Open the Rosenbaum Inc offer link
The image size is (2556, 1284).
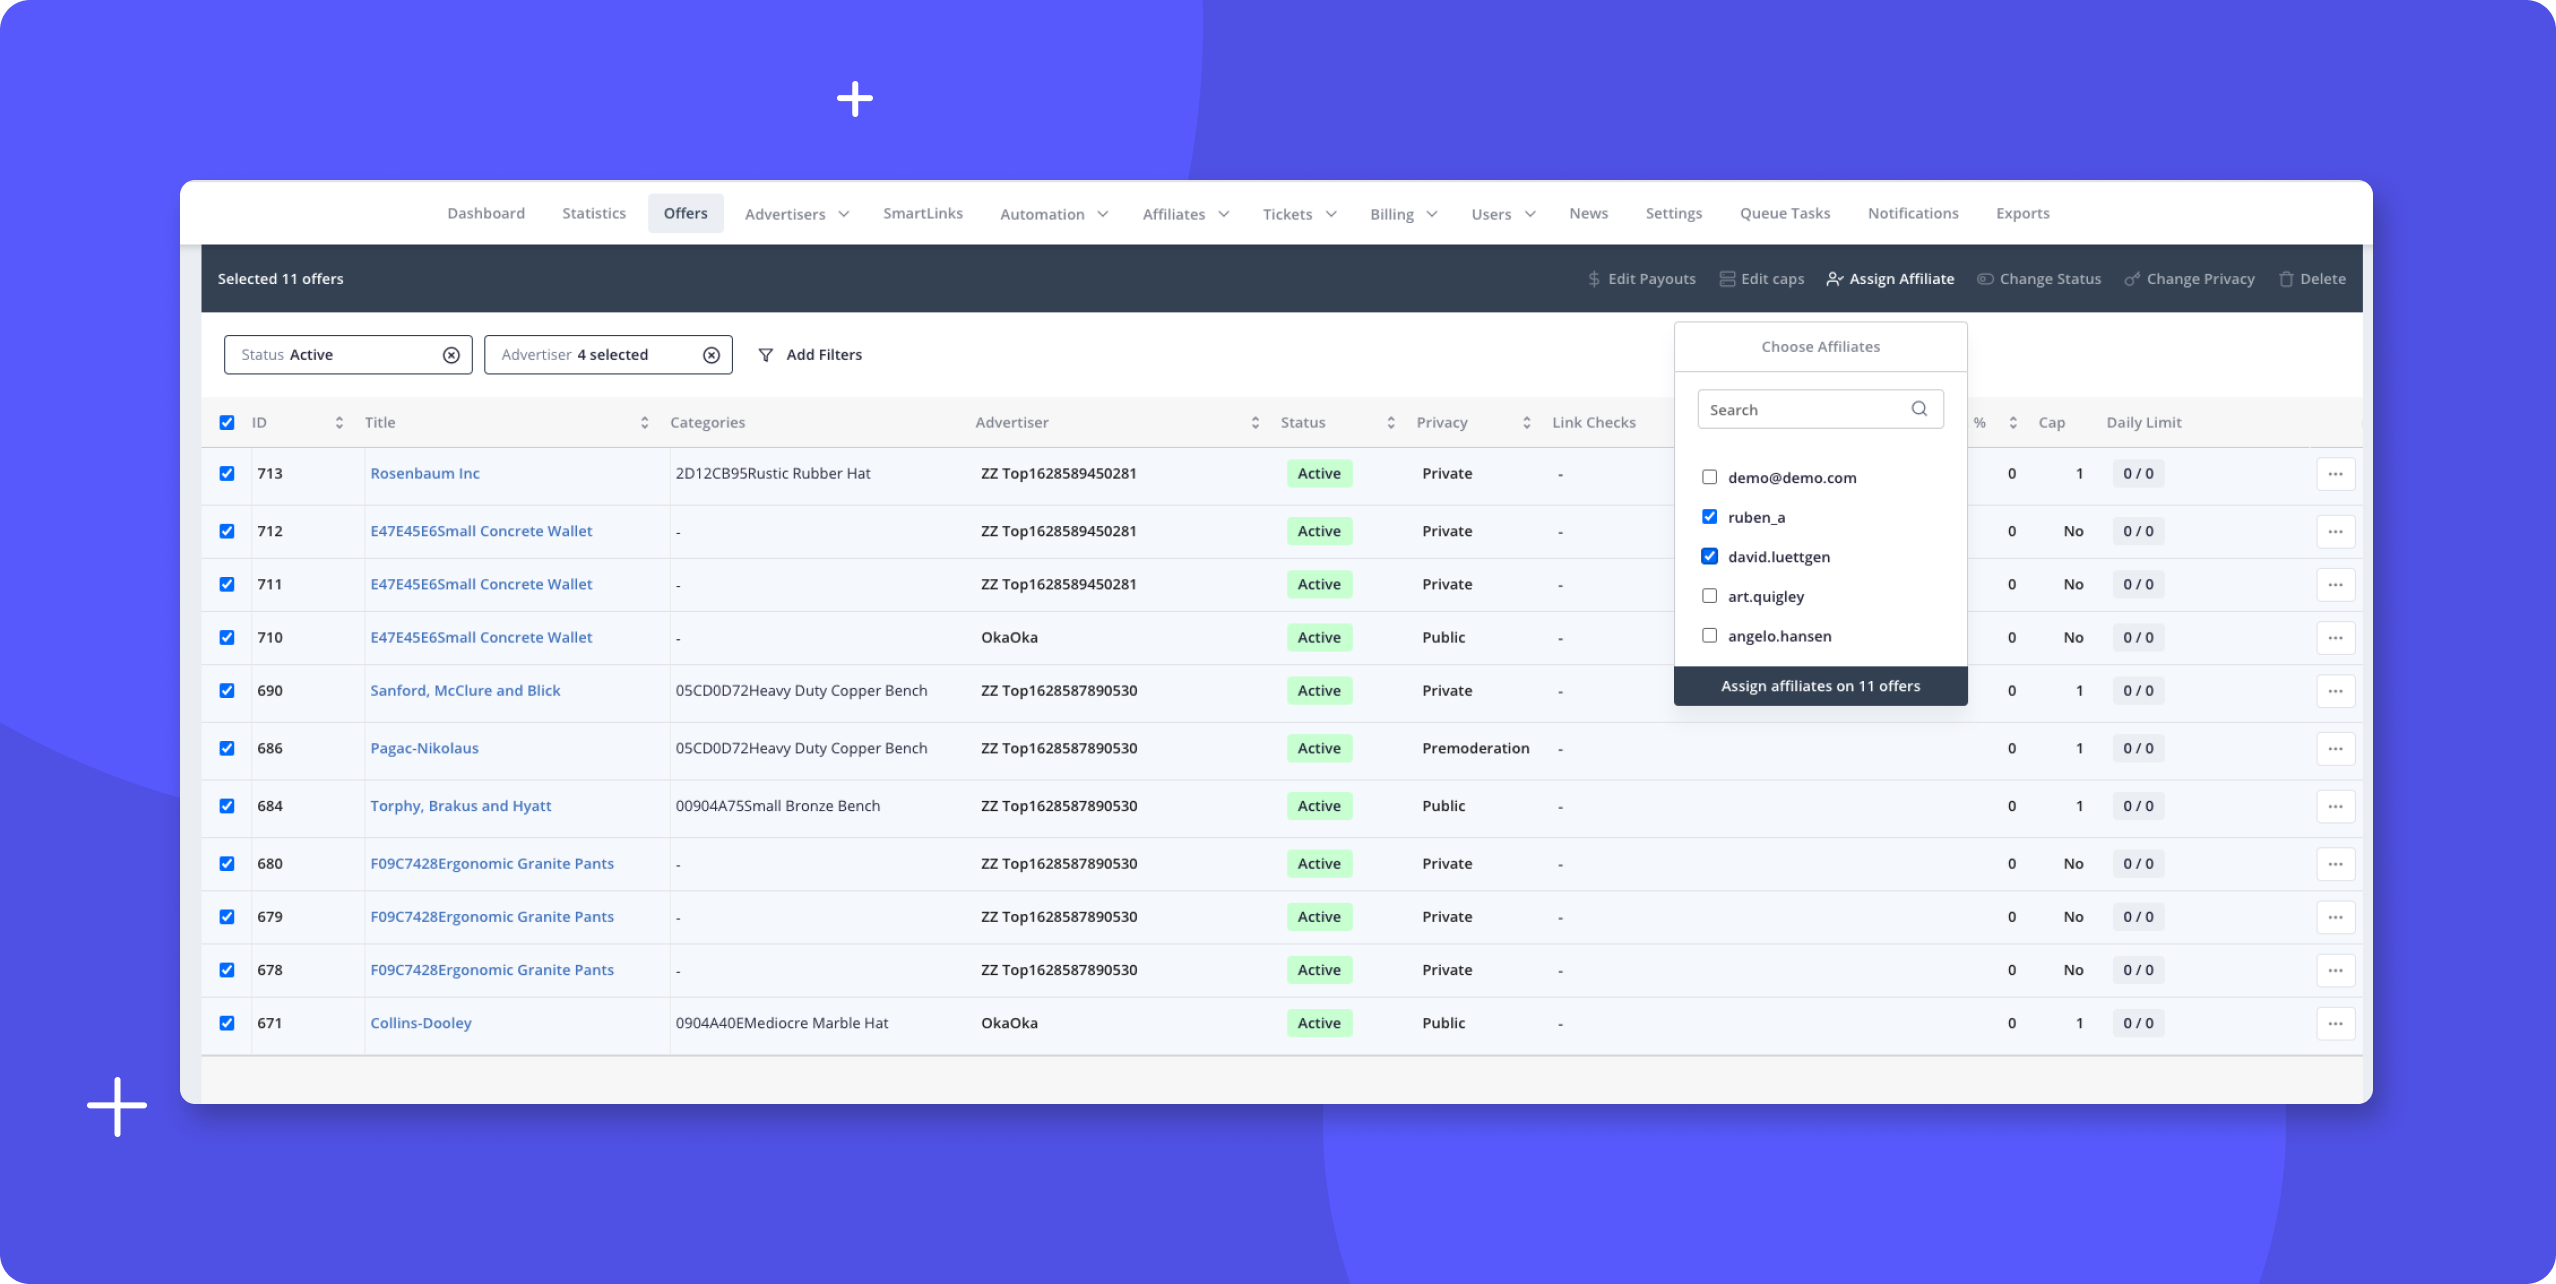425,474
